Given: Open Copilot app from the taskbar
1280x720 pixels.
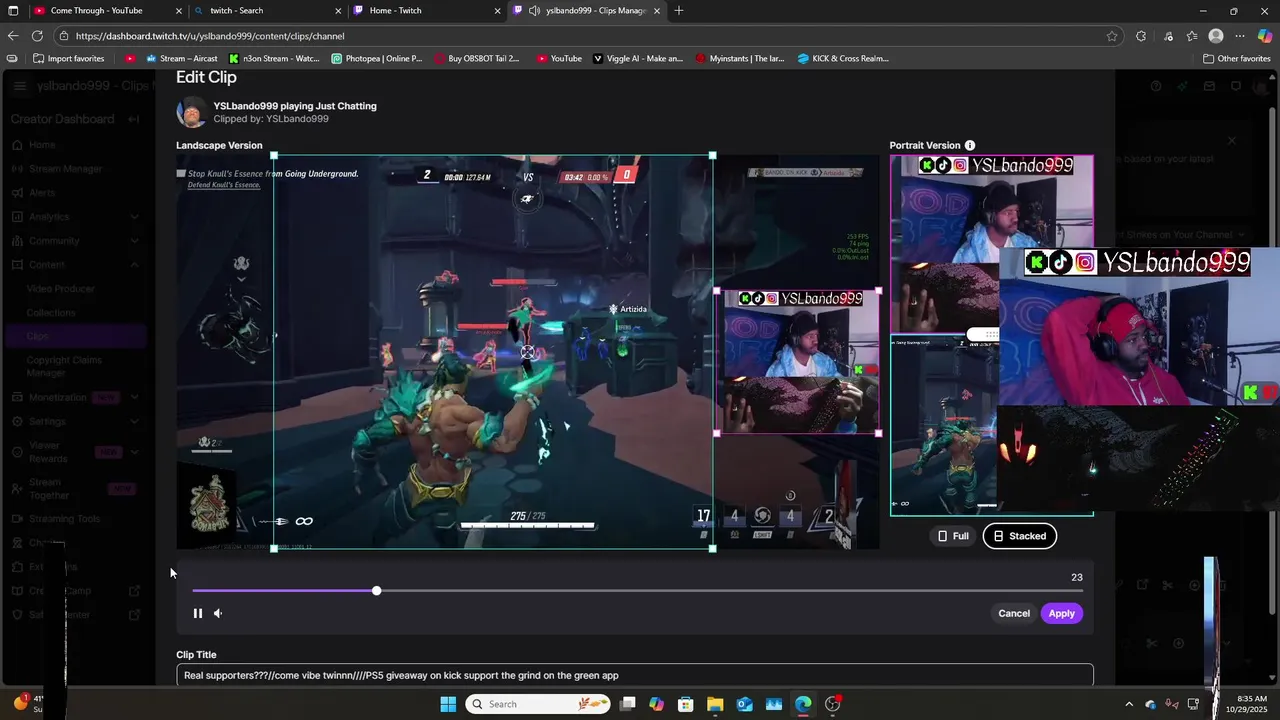Looking at the screenshot, I should pos(656,704).
